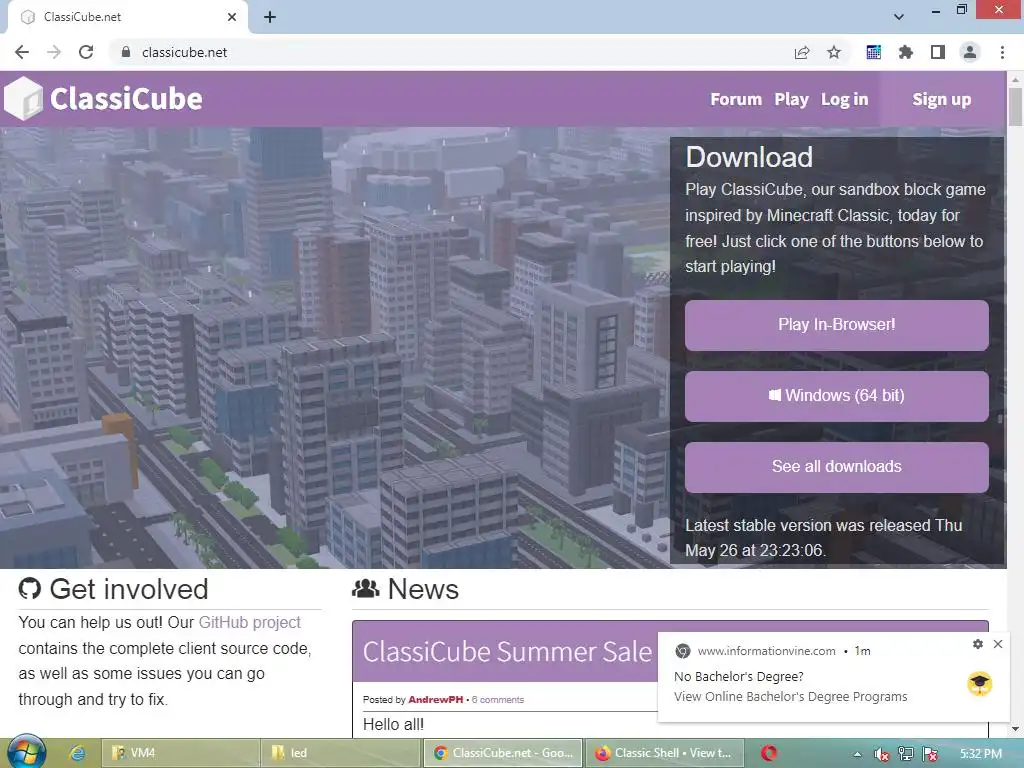
Task: Switch to Classic Shell Firefox taskbar window
Action: click(x=665, y=753)
